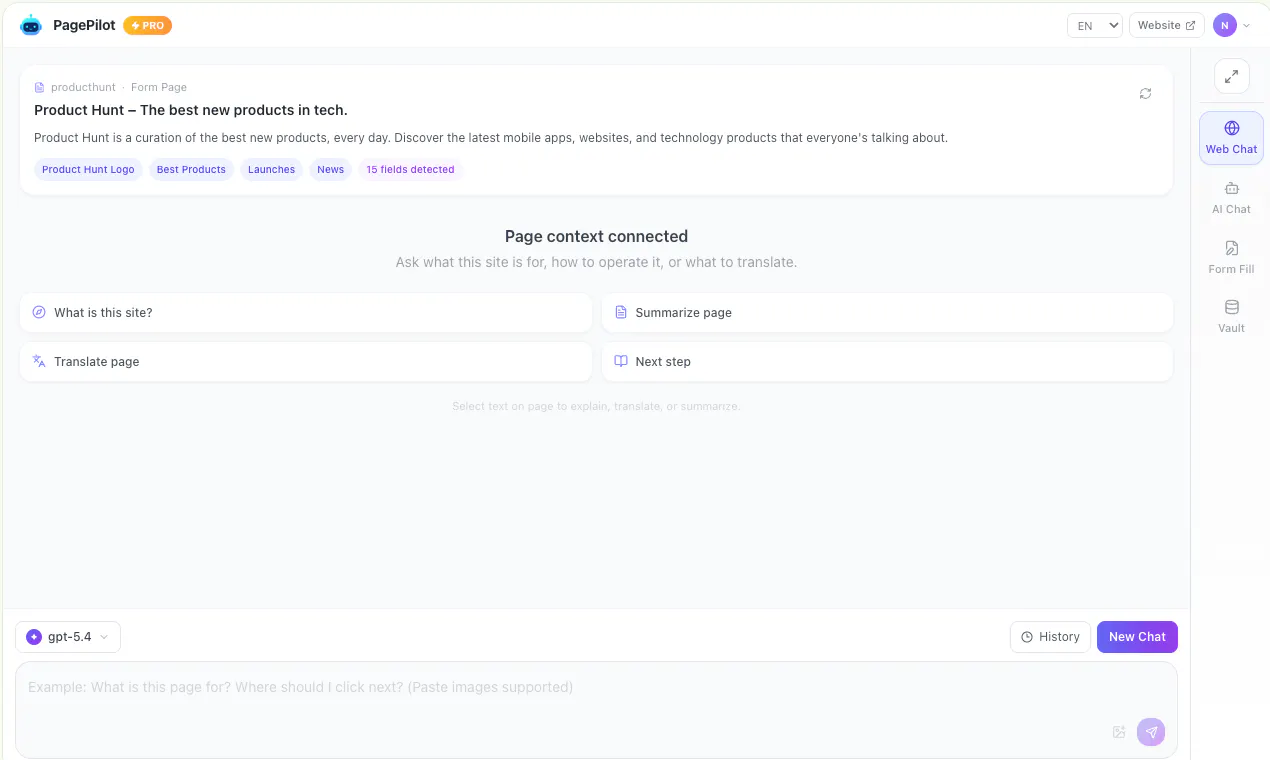The width and height of the screenshot is (1270, 760).
Task: Open the Website external link
Action: click(x=1166, y=25)
